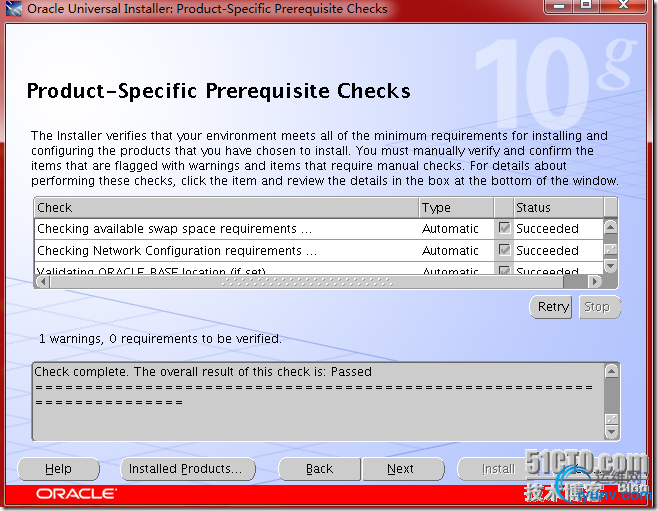The image size is (658, 511).
Task: Close the Oracle Universal Installer window
Action: click(x=624, y=6)
